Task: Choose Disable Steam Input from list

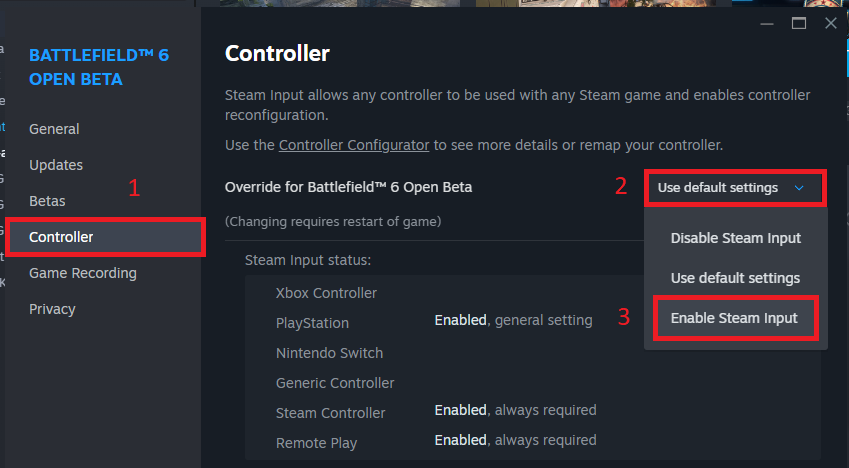Action: click(x=735, y=238)
